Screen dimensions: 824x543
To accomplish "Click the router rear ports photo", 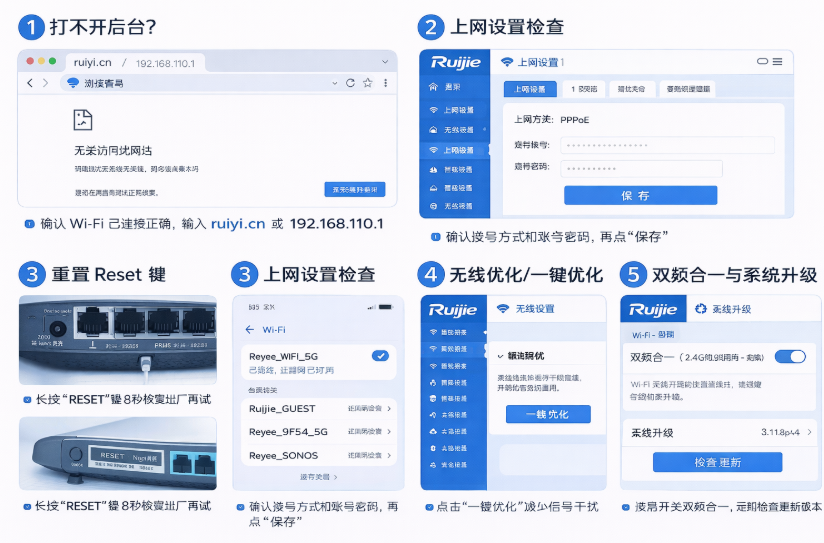I will click(118, 340).
